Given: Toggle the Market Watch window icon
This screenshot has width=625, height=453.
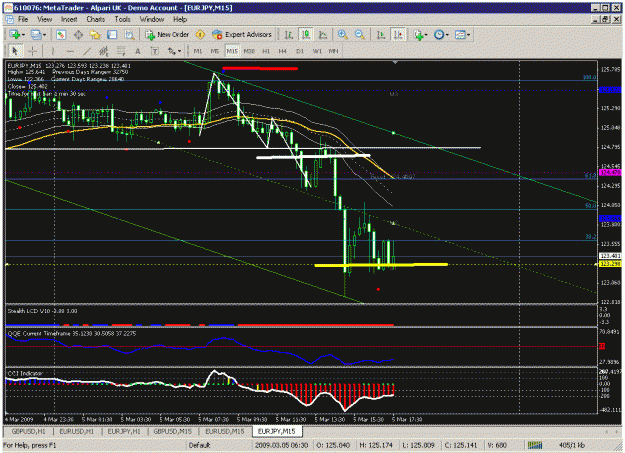Looking at the screenshot, I should click(61, 35).
